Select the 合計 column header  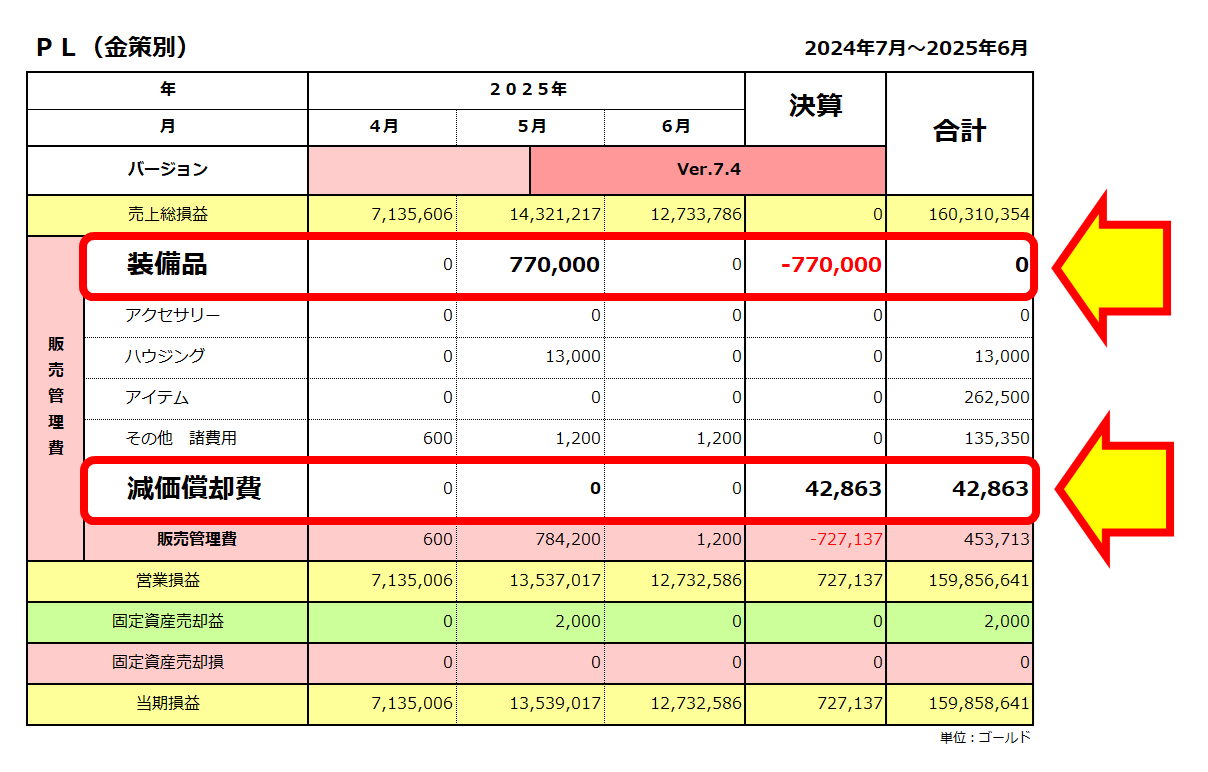coord(959,131)
